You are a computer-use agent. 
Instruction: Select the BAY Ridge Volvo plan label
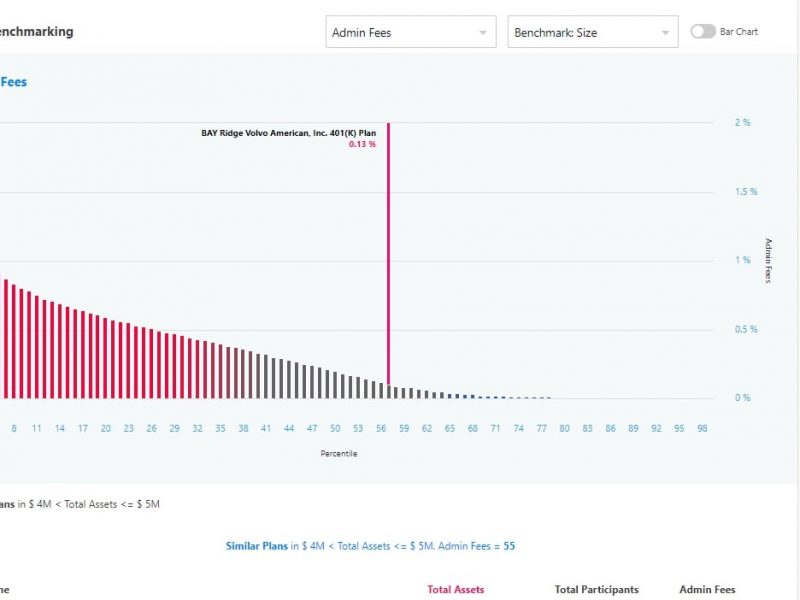point(288,132)
